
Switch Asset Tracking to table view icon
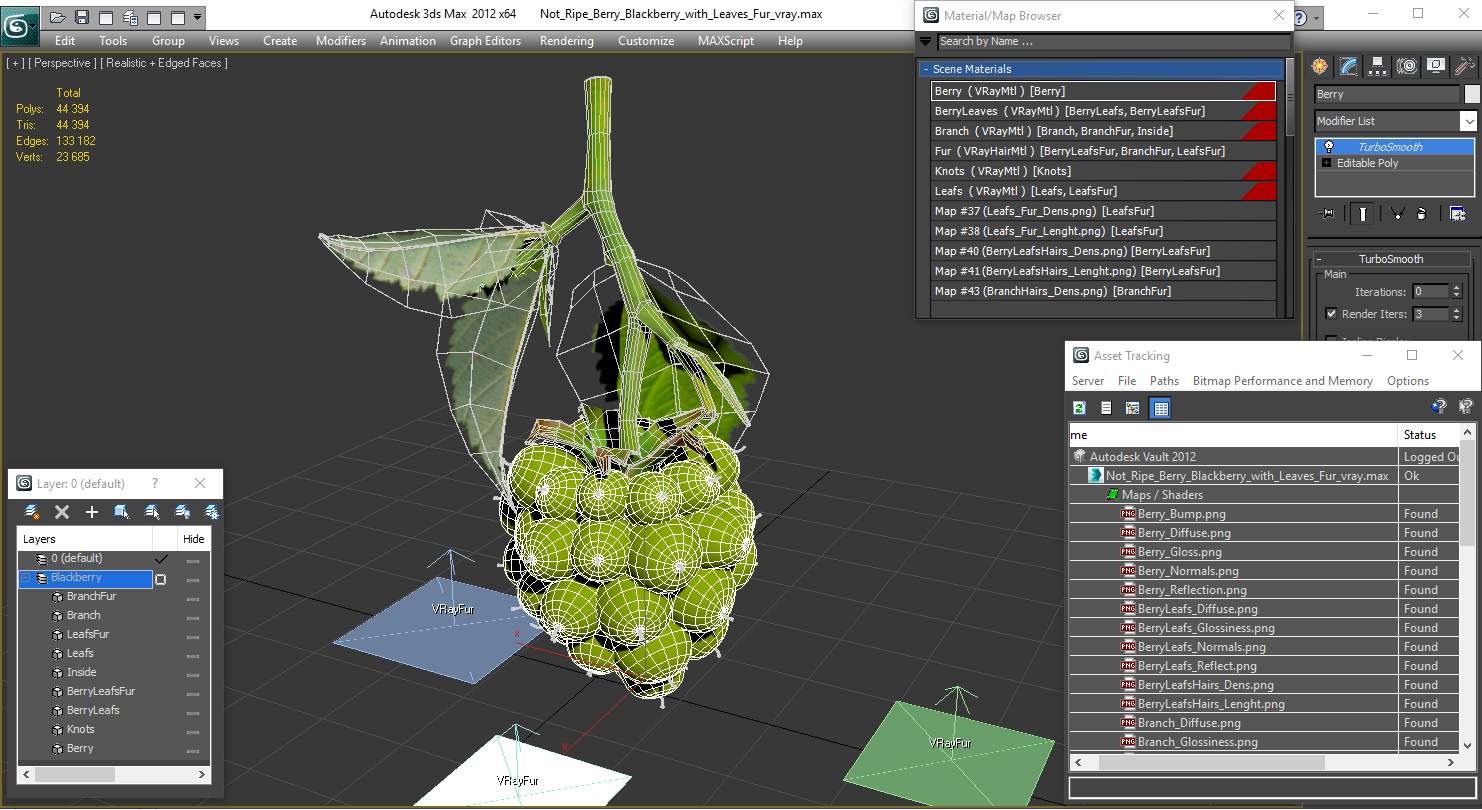(x=1160, y=408)
